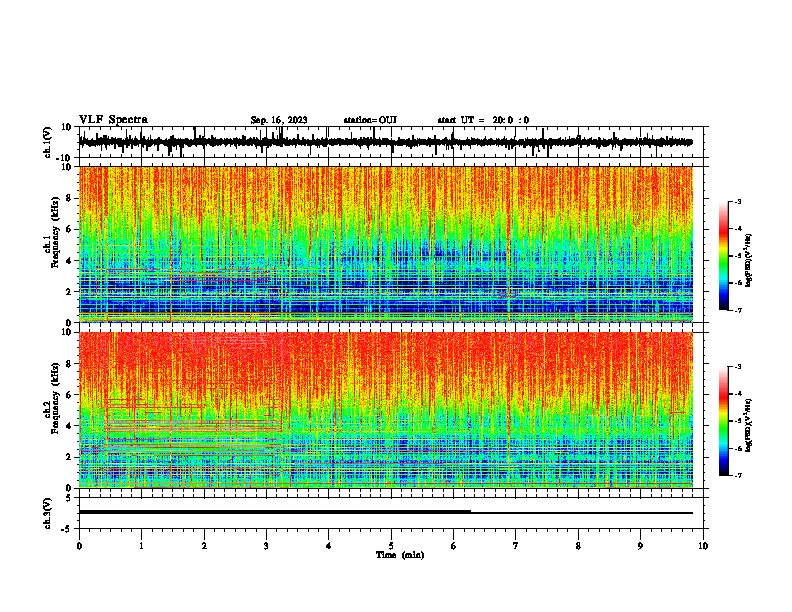The width and height of the screenshot is (792, 612).
Task: Click time axis tick label "4"
Action: coord(329,546)
